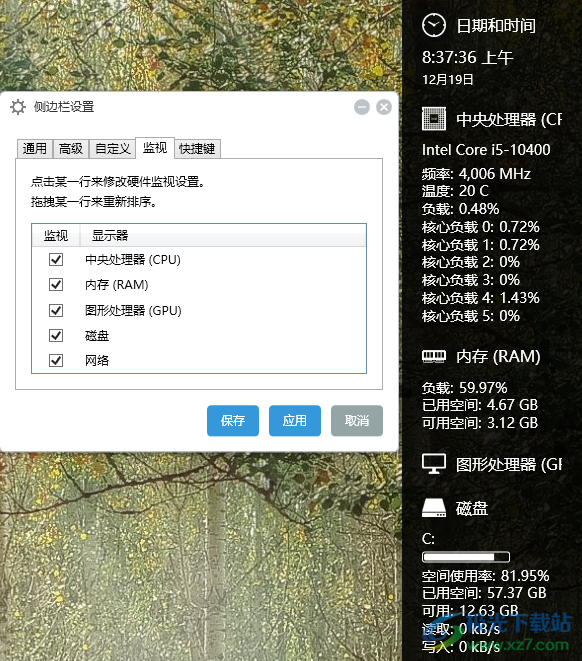
Task: Click the C: drive label
Action: pos(428,539)
